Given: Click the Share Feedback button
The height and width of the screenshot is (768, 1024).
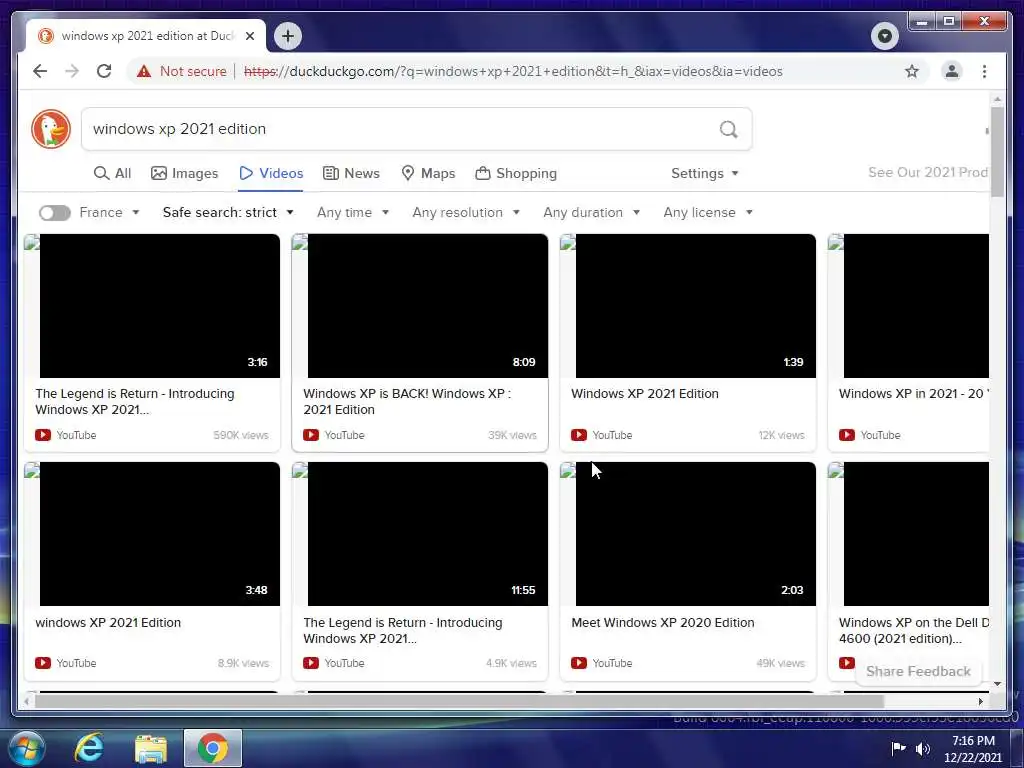Looking at the screenshot, I should coord(918,671).
